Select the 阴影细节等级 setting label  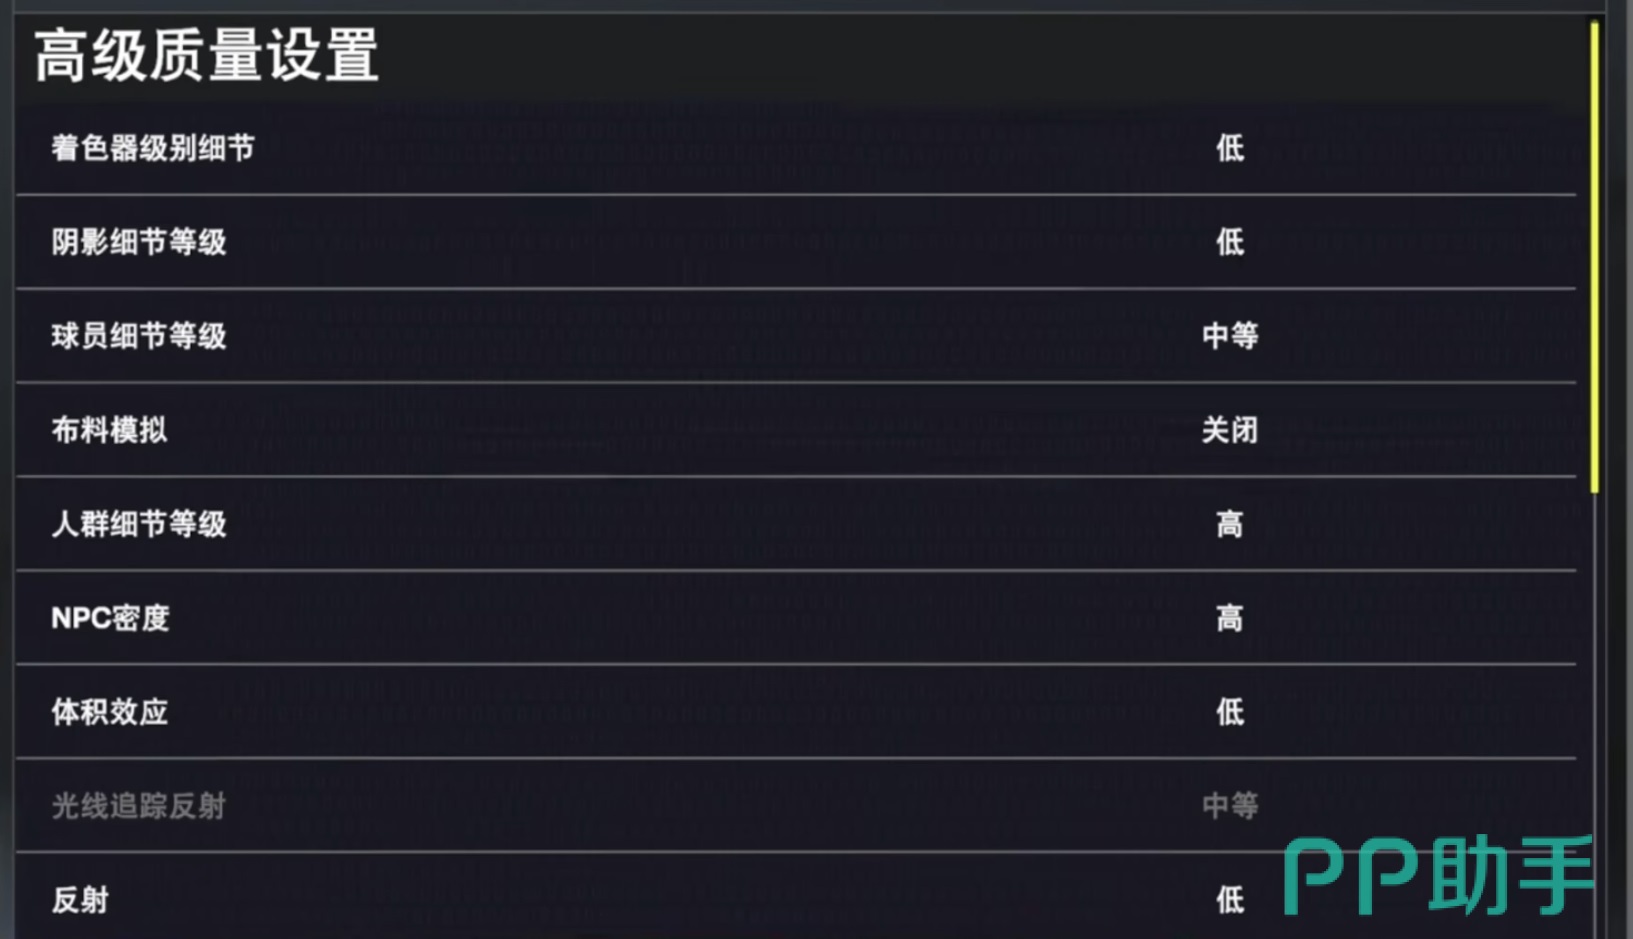click(x=139, y=242)
